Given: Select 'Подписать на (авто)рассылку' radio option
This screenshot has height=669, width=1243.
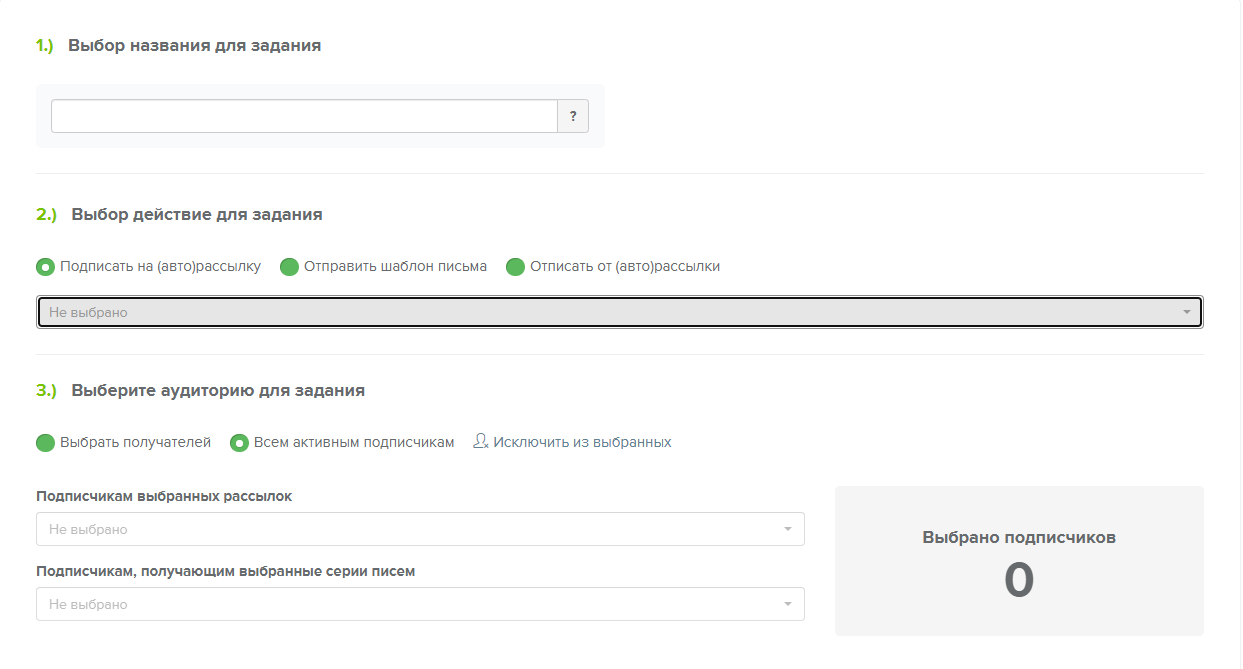Looking at the screenshot, I should [x=45, y=267].
